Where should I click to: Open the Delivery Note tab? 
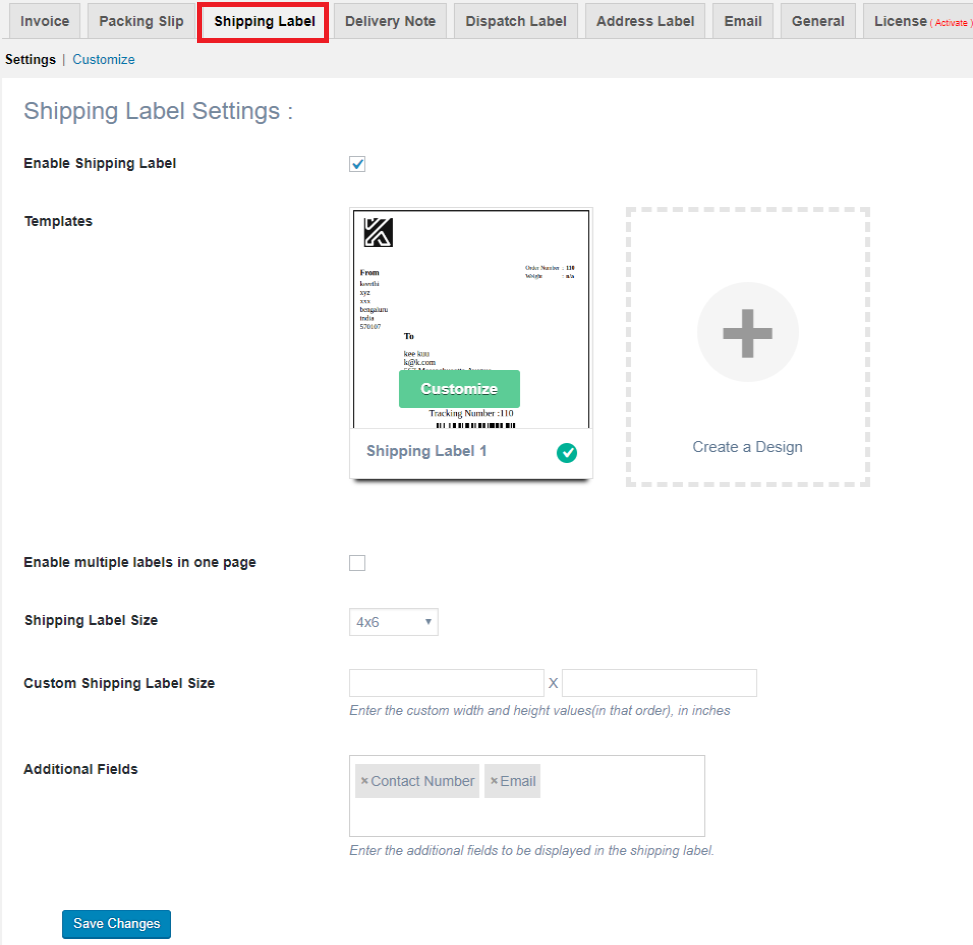[389, 20]
